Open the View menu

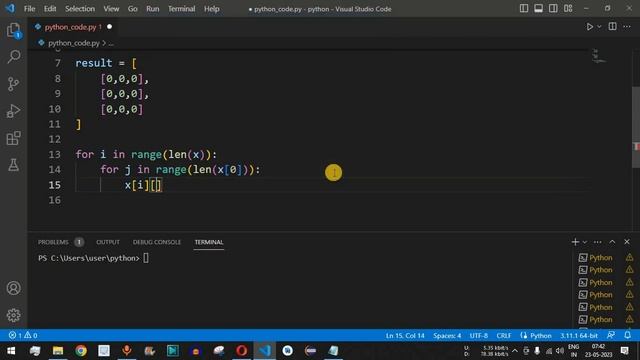tap(111, 9)
